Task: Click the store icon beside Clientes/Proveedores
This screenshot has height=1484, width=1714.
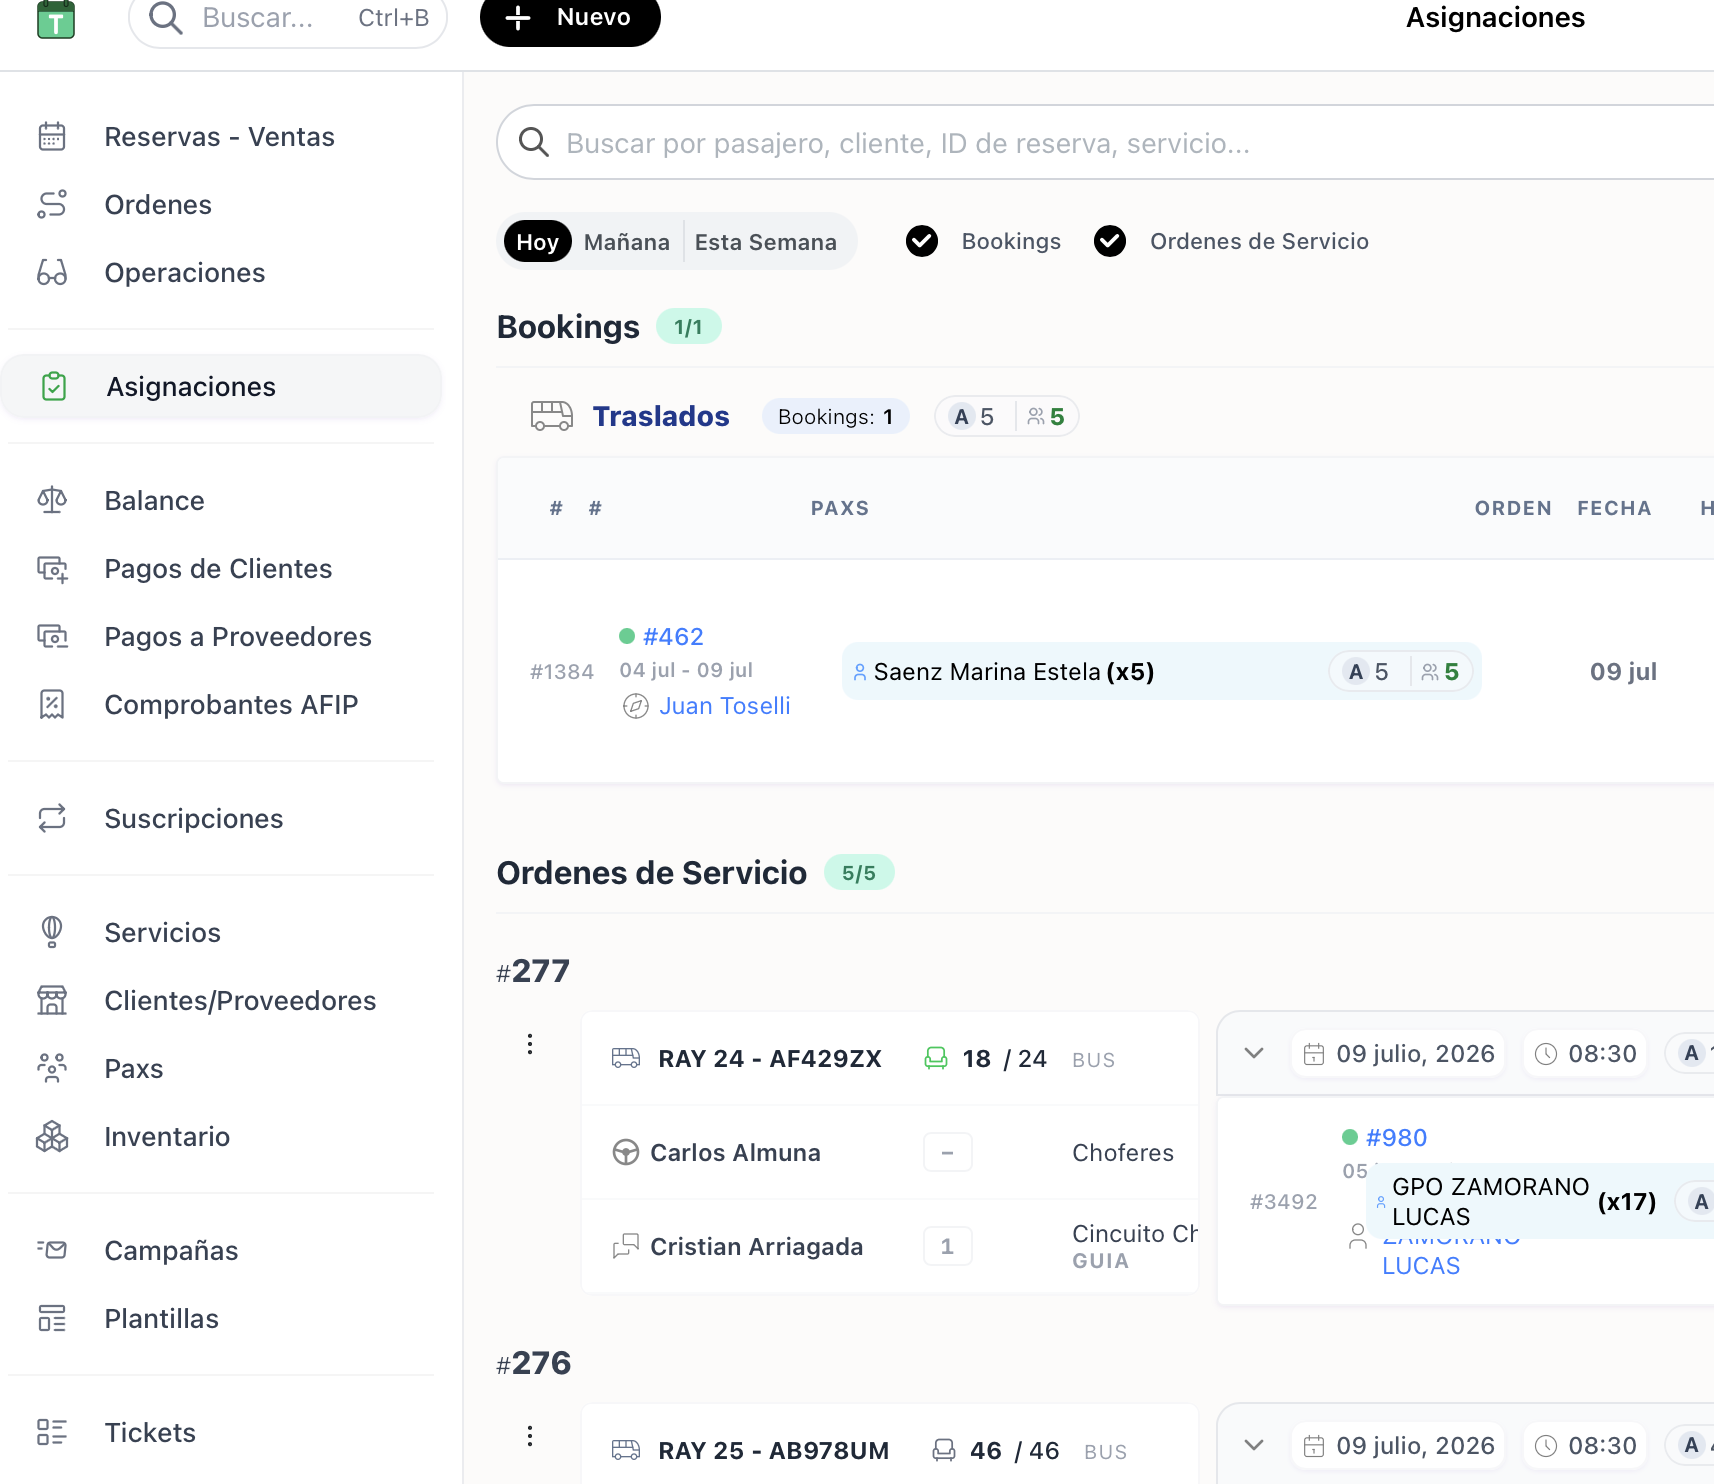Action: pyautogui.click(x=52, y=1000)
